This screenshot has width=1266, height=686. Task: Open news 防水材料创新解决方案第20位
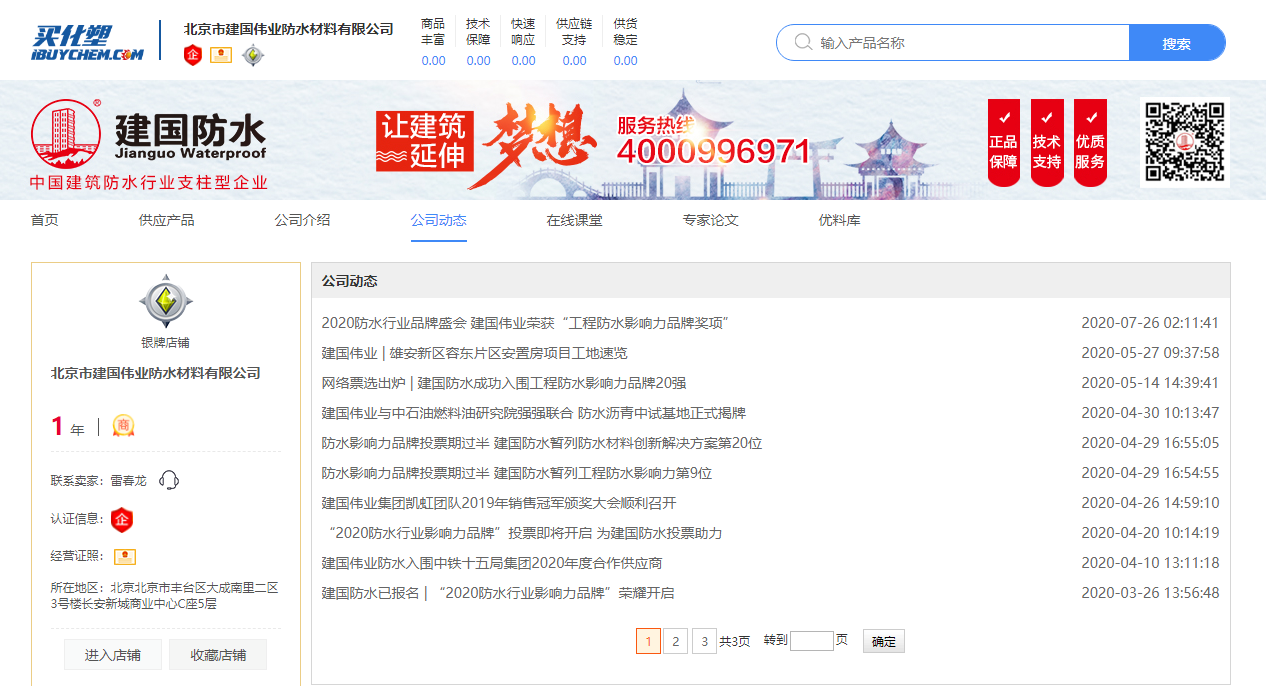point(541,443)
